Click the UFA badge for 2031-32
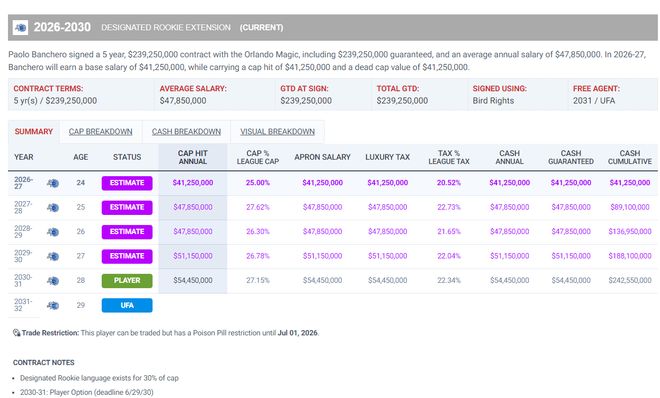Image resolution: width=660 pixels, height=398 pixels. 127,305
